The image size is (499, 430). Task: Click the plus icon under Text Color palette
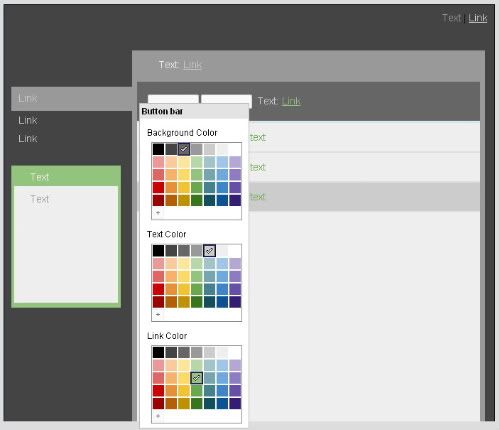pyautogui.click(x=158, y=314)
